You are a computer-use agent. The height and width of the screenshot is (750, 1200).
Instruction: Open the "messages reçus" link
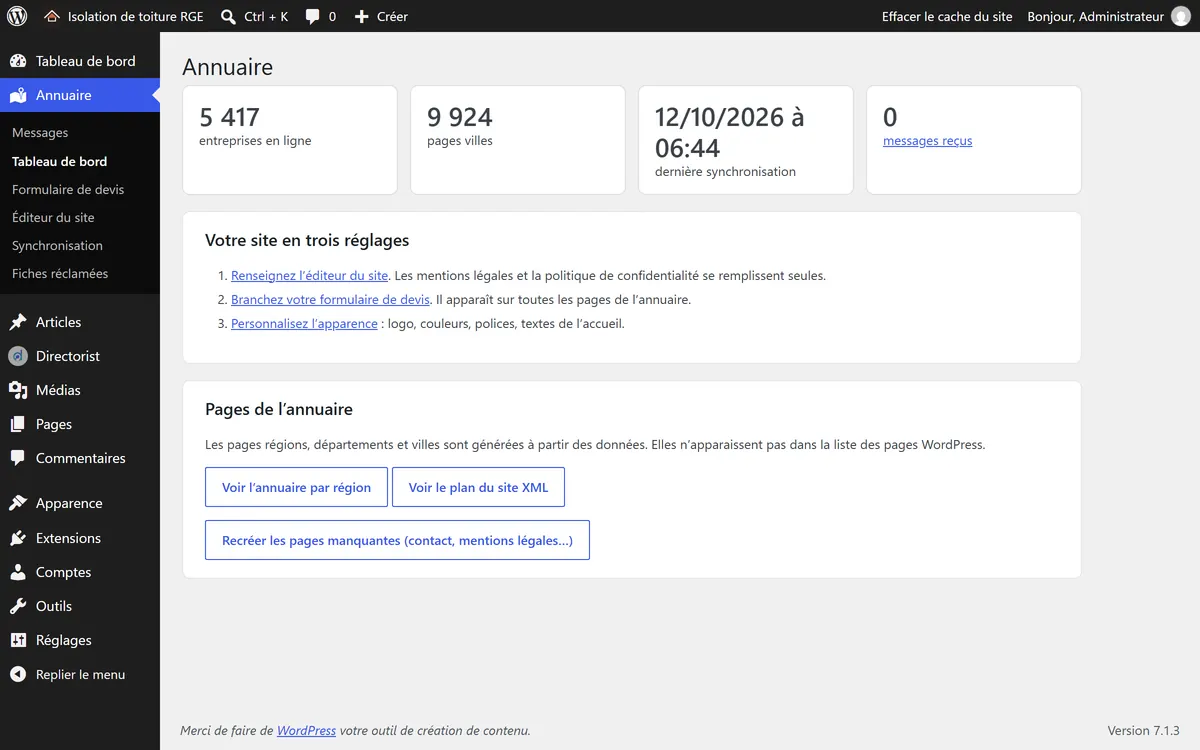click(927, 141)
